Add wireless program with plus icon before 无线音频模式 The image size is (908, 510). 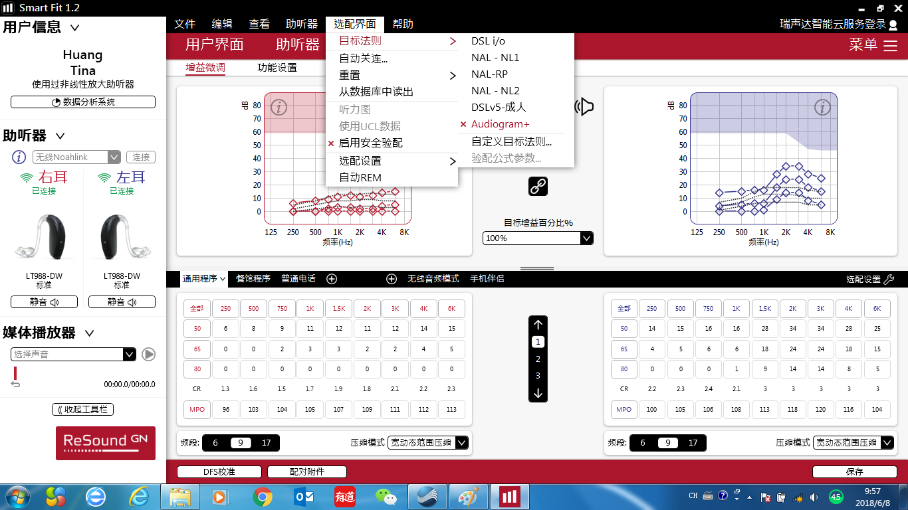tap(391, 279)
